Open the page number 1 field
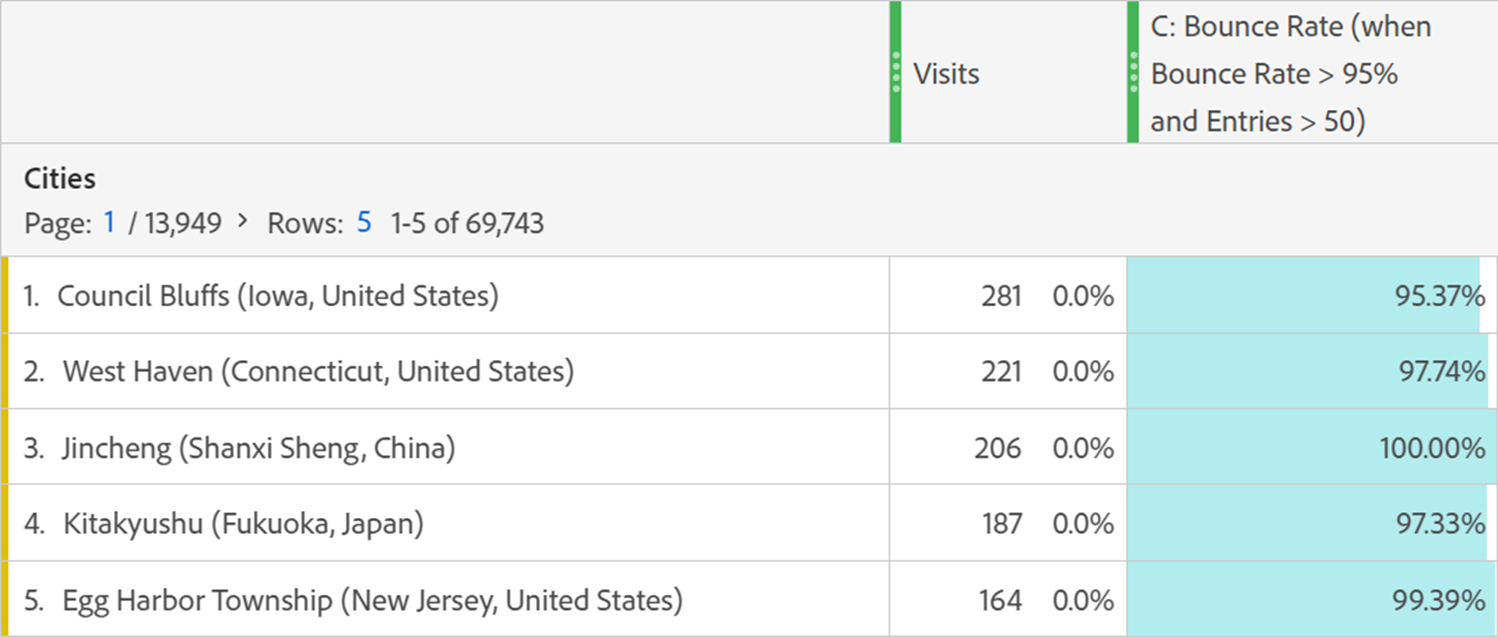 point(110,223)
